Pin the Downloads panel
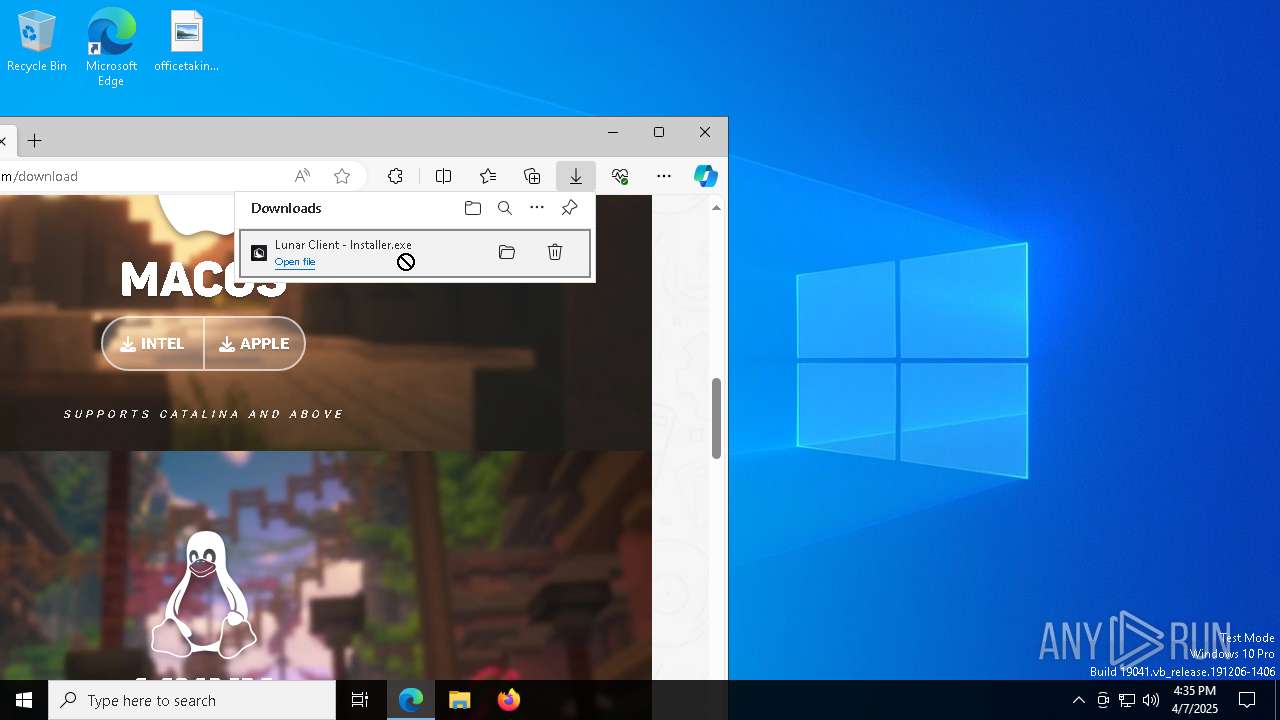The height and width of the screenshot is (720, 1280). click(x=569, y=208)
